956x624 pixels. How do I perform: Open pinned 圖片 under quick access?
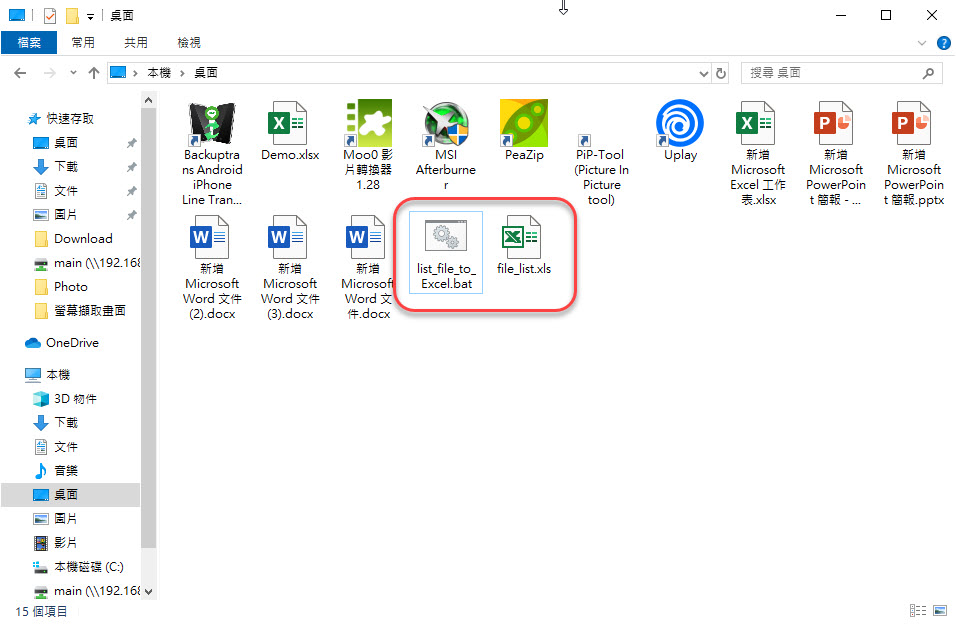[x=55, y=215]
